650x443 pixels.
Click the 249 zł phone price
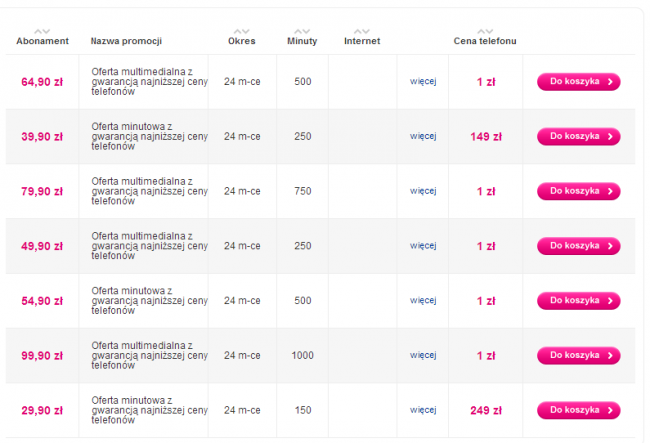pyautogui.click(x=486, y=410)
